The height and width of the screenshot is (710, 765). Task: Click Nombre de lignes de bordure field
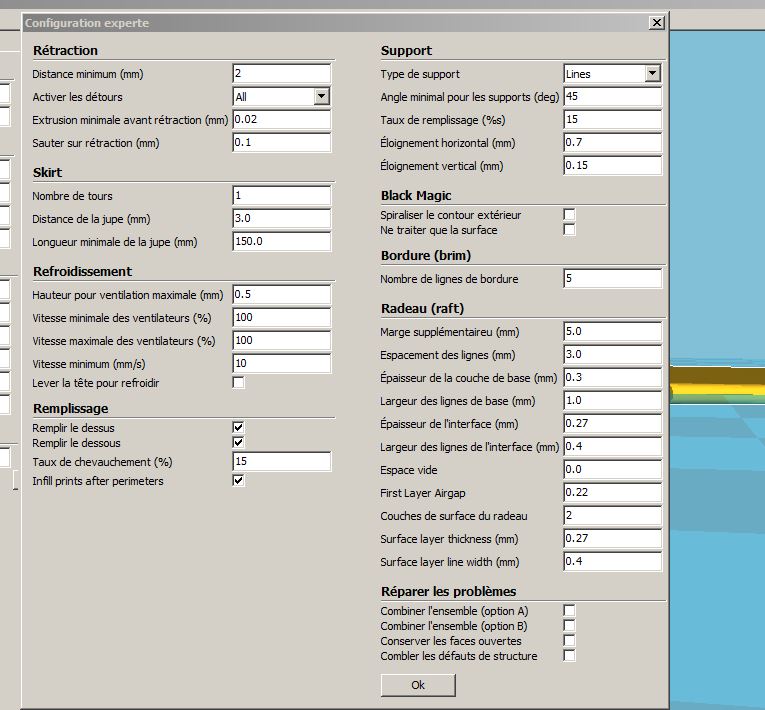612,279
